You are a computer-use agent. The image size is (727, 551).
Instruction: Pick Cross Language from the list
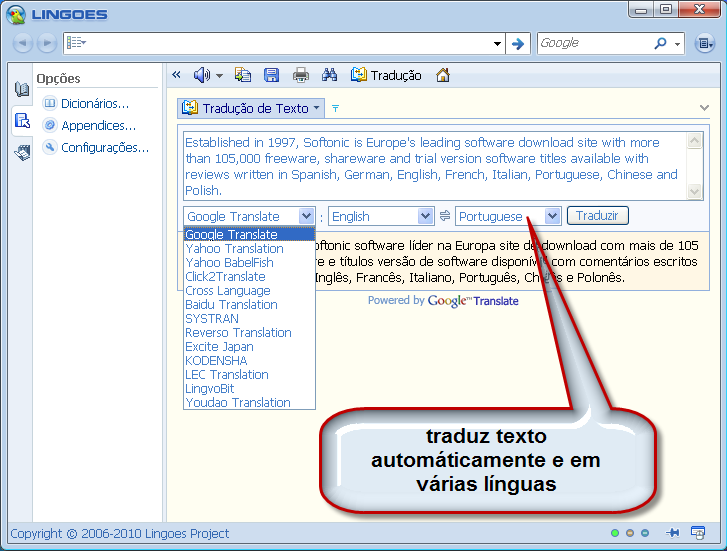tap(249, 290)
